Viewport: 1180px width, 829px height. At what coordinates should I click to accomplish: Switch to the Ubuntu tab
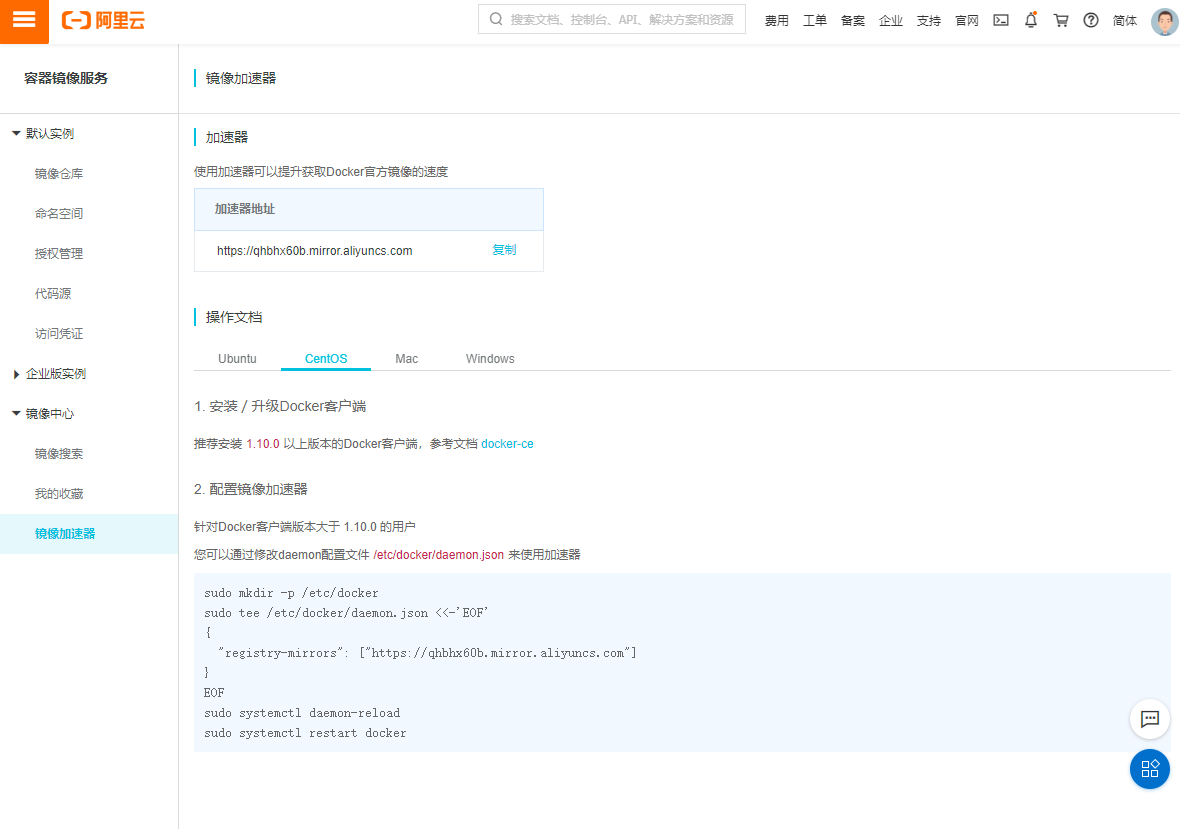coord(237,358)
